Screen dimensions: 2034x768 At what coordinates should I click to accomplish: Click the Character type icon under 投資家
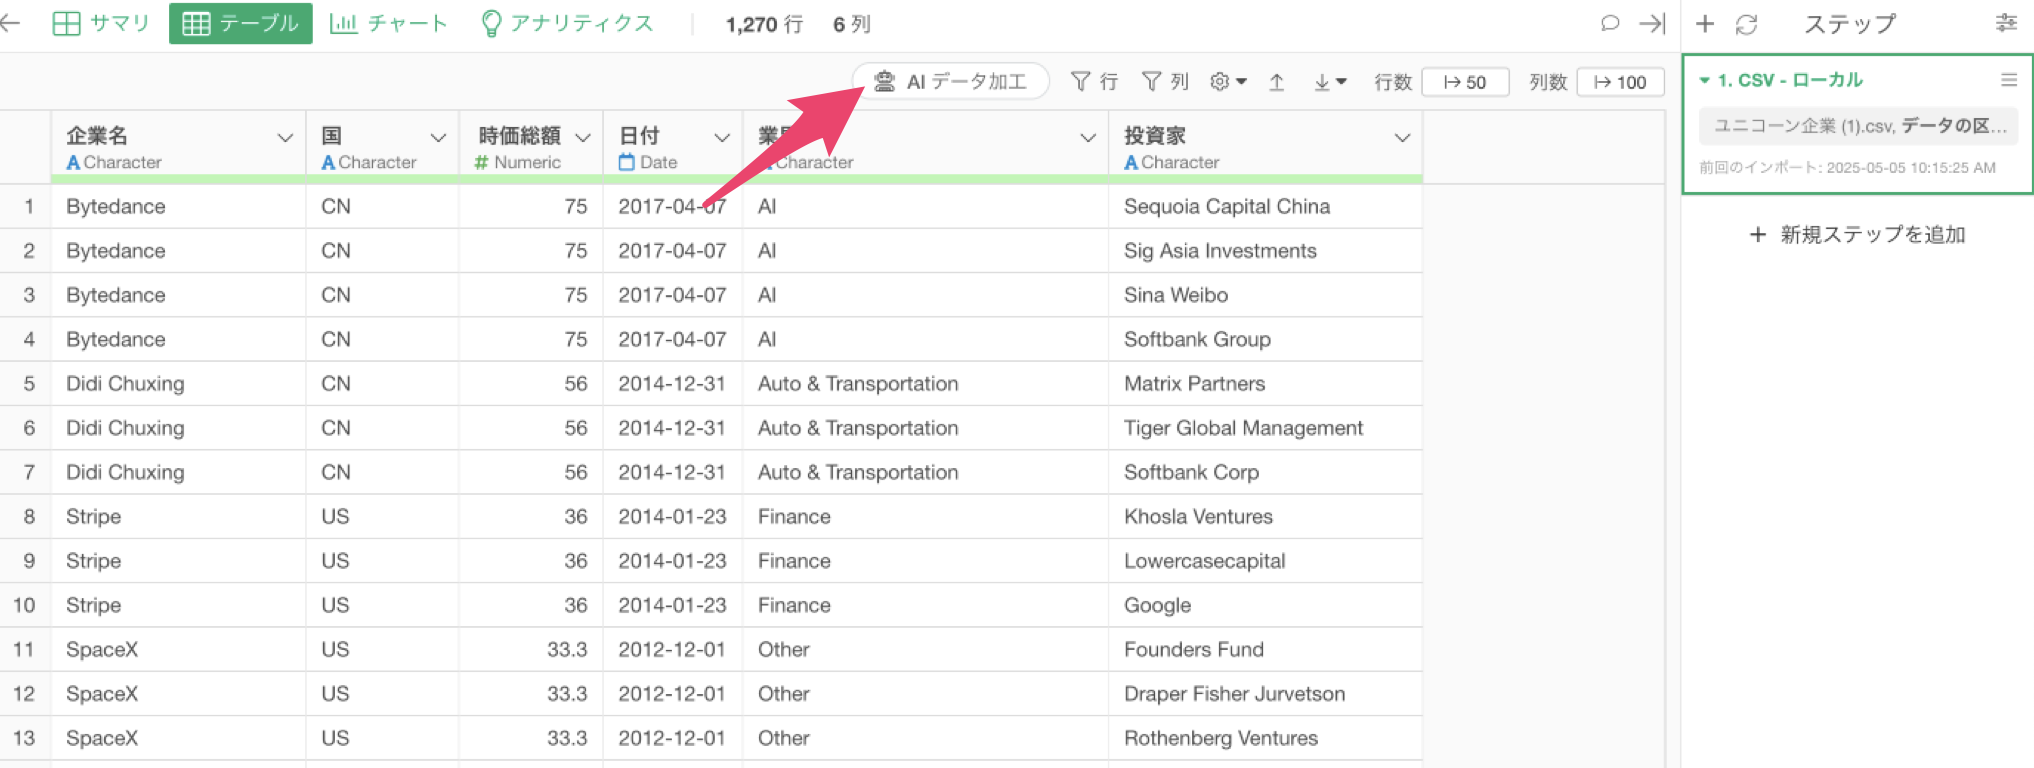click(x=1131, y=162)
